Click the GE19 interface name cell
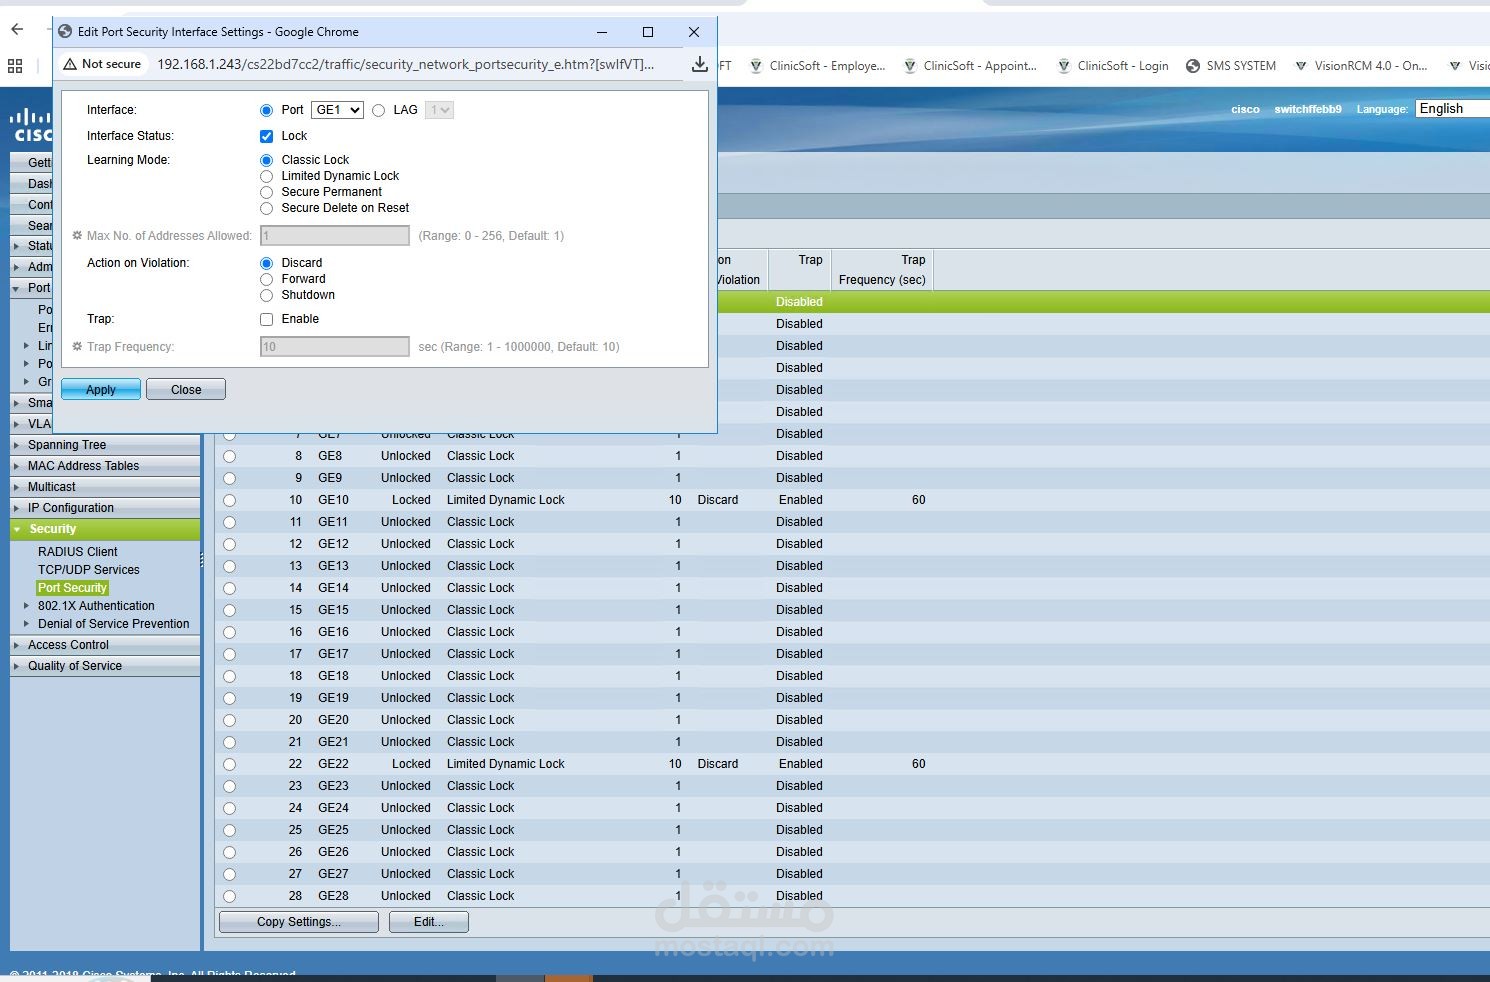 coord(333,698)
